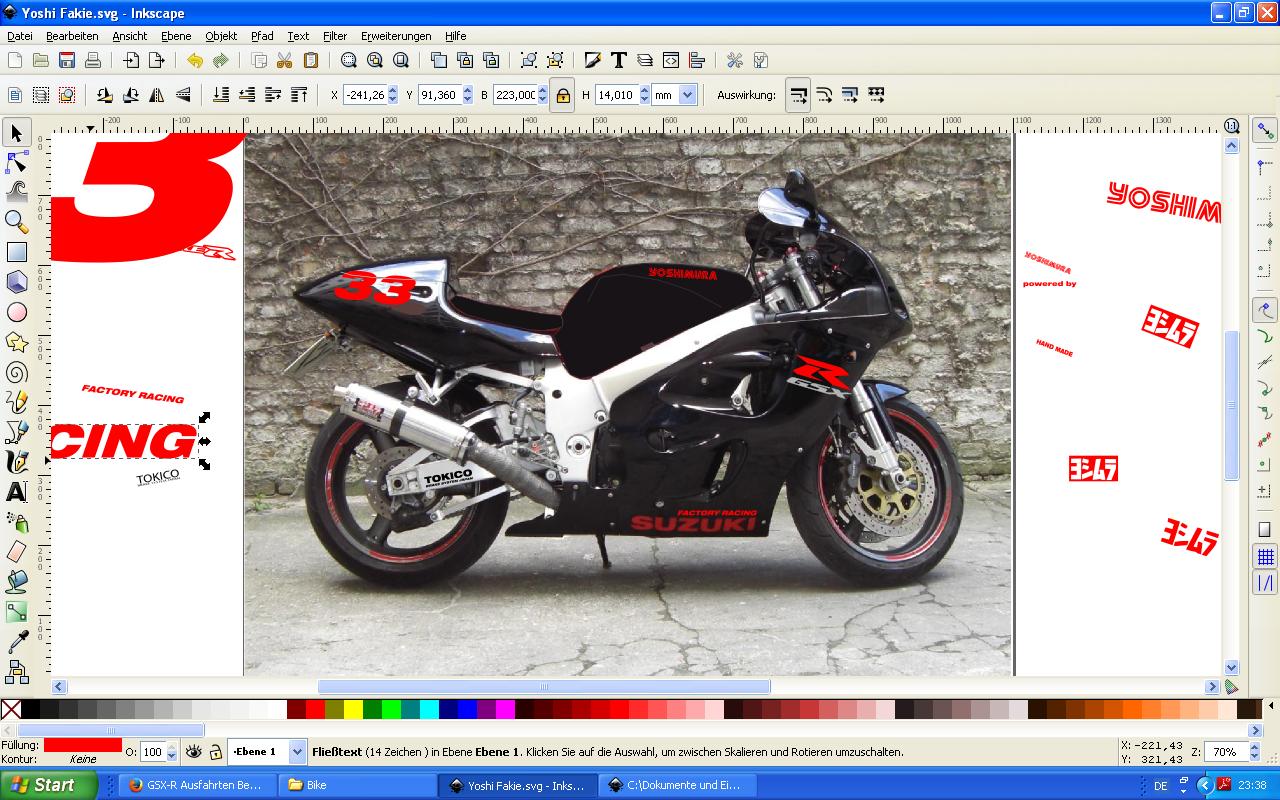Open the Erweiterungen menu
This screenshot has height=800, width=1280.
[396, 36]
